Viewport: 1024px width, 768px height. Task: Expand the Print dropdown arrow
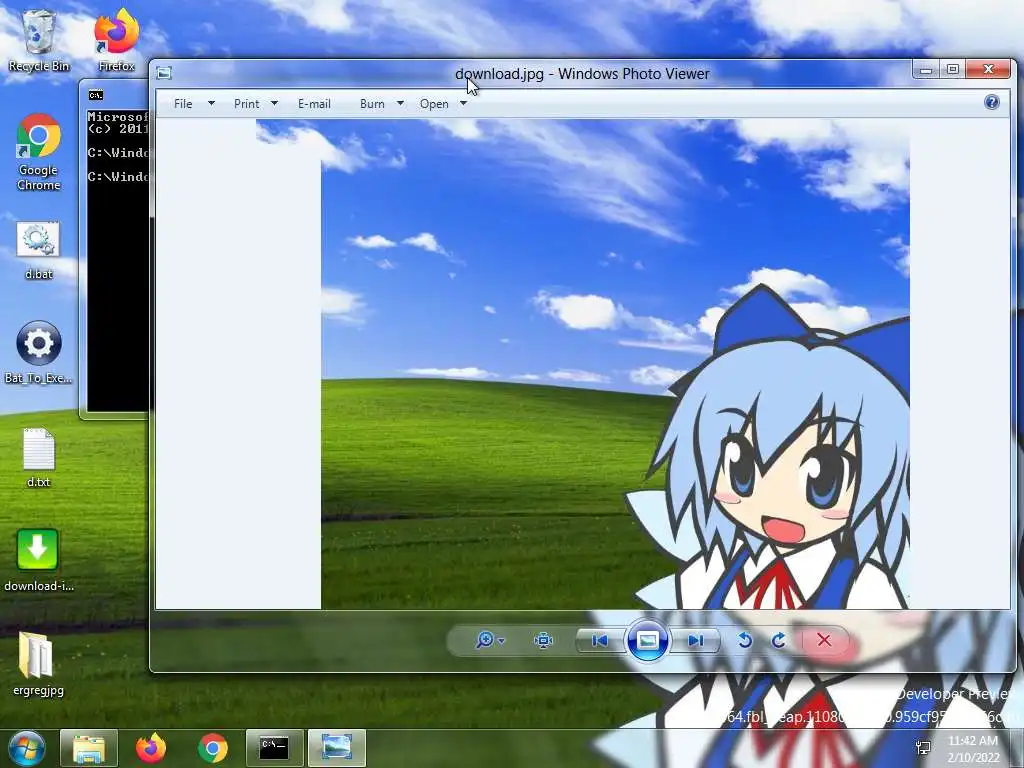[274, 103]
